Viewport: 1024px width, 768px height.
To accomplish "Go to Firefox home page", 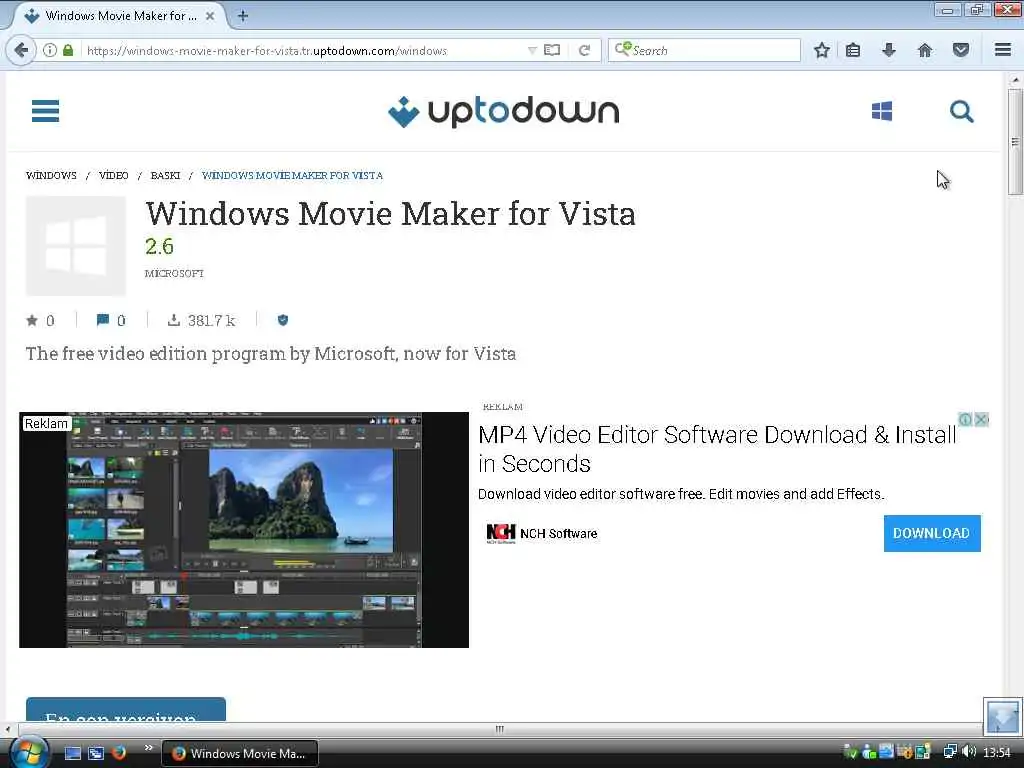I will (x=925, y=50).
